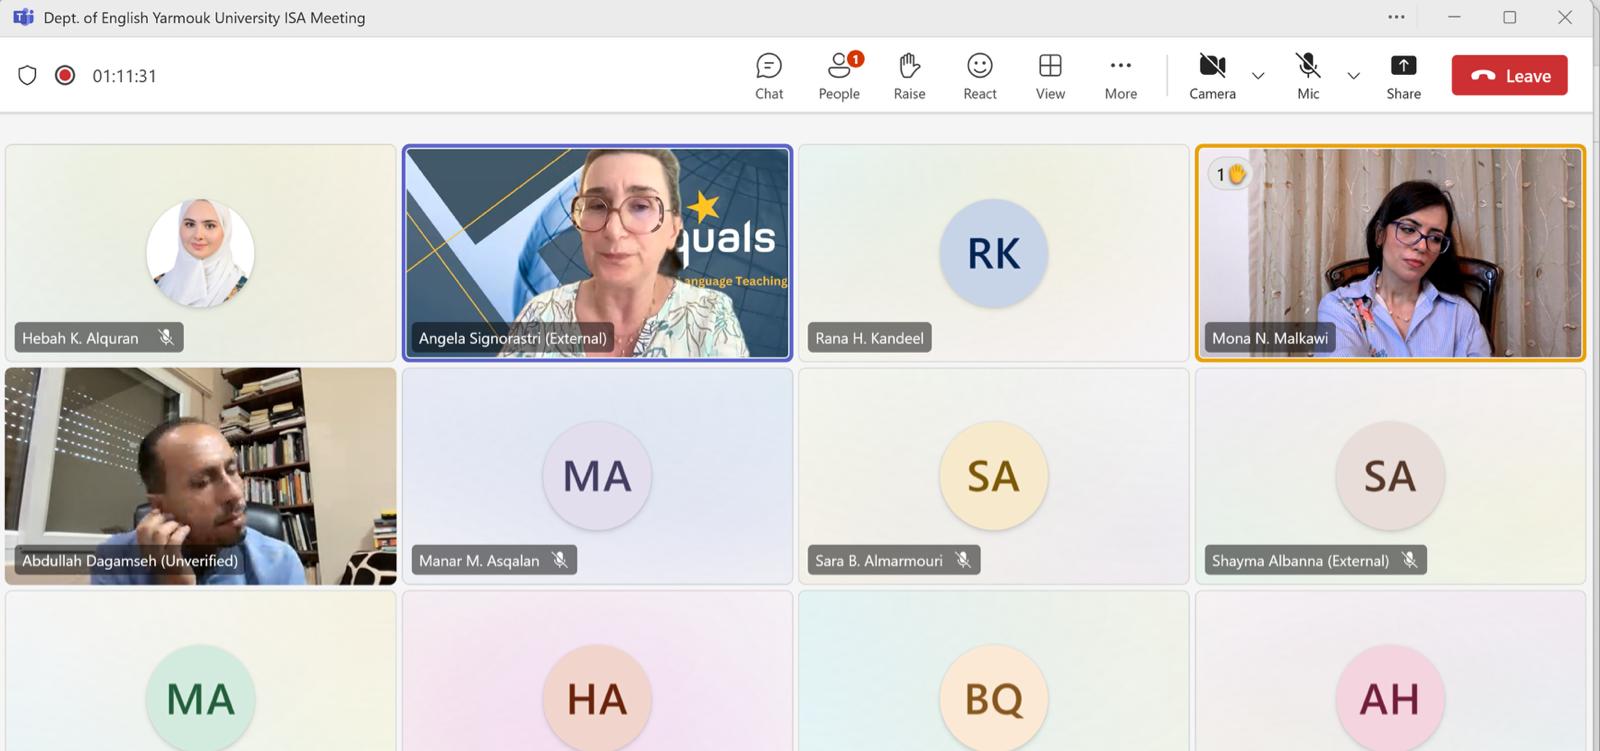This screenshot has width=1600, height=751.
Task: Click the Rana H. Kandeel name label
Action: [869, 338]
